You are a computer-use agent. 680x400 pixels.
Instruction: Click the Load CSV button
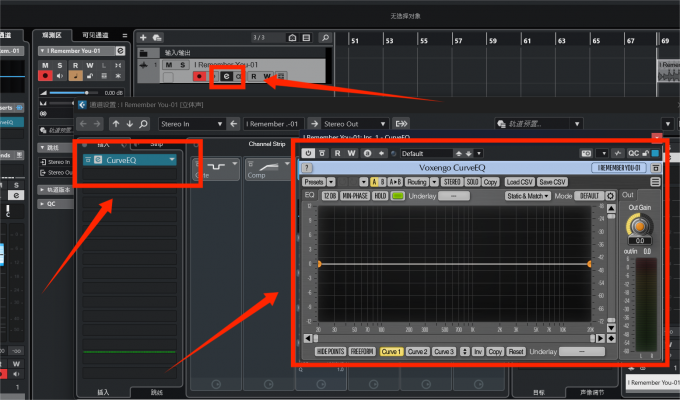coord(520,182)
